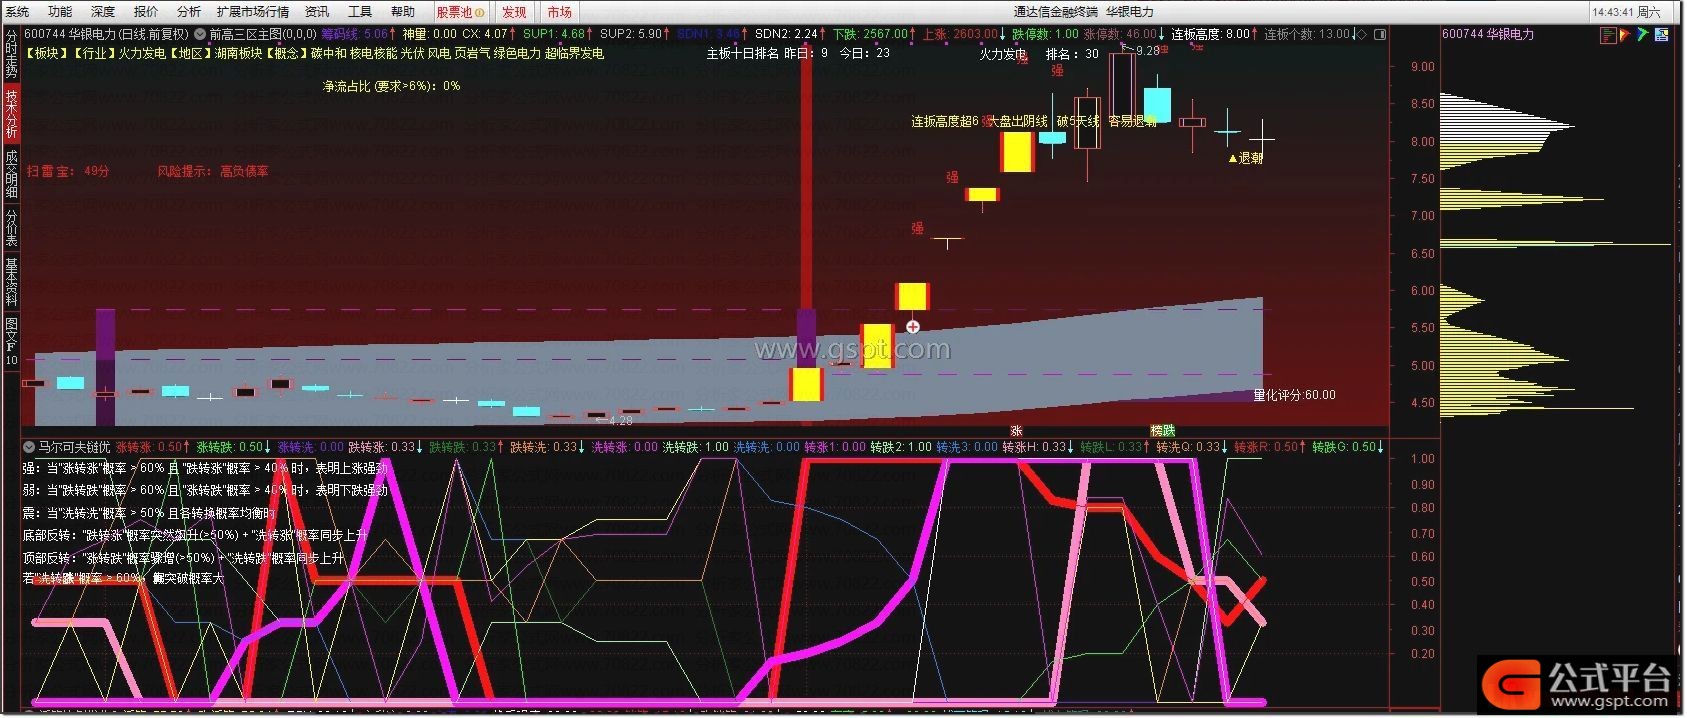
Task: Click the 涨停数: 46.00 value
Action: point(1120,34)
